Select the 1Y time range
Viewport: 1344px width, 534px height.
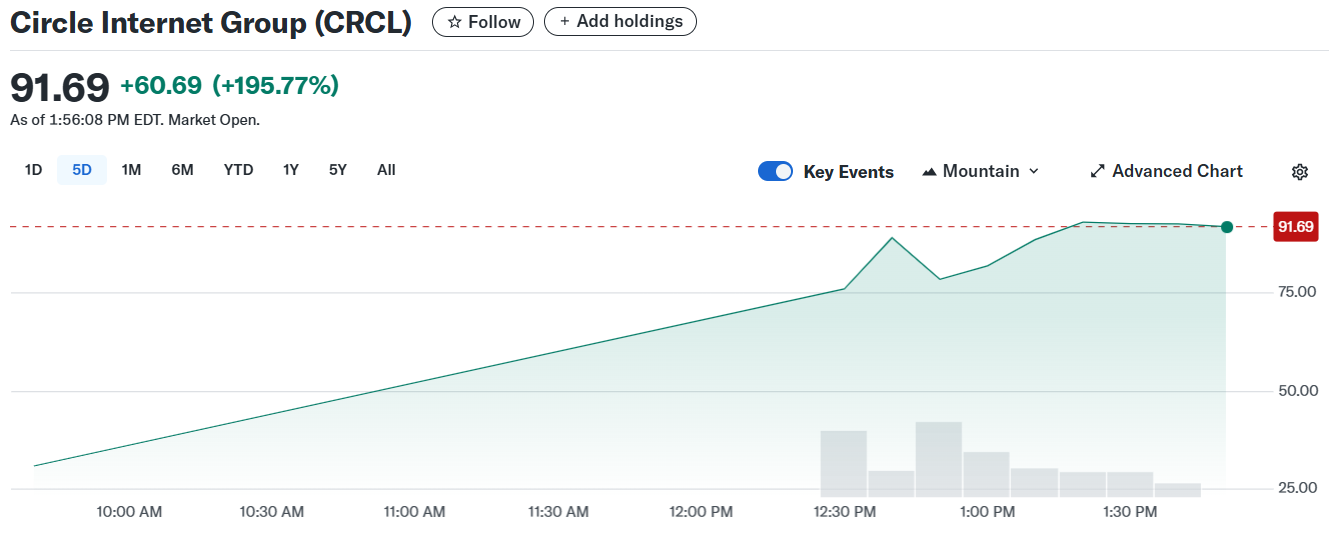[x=290, y=170]
